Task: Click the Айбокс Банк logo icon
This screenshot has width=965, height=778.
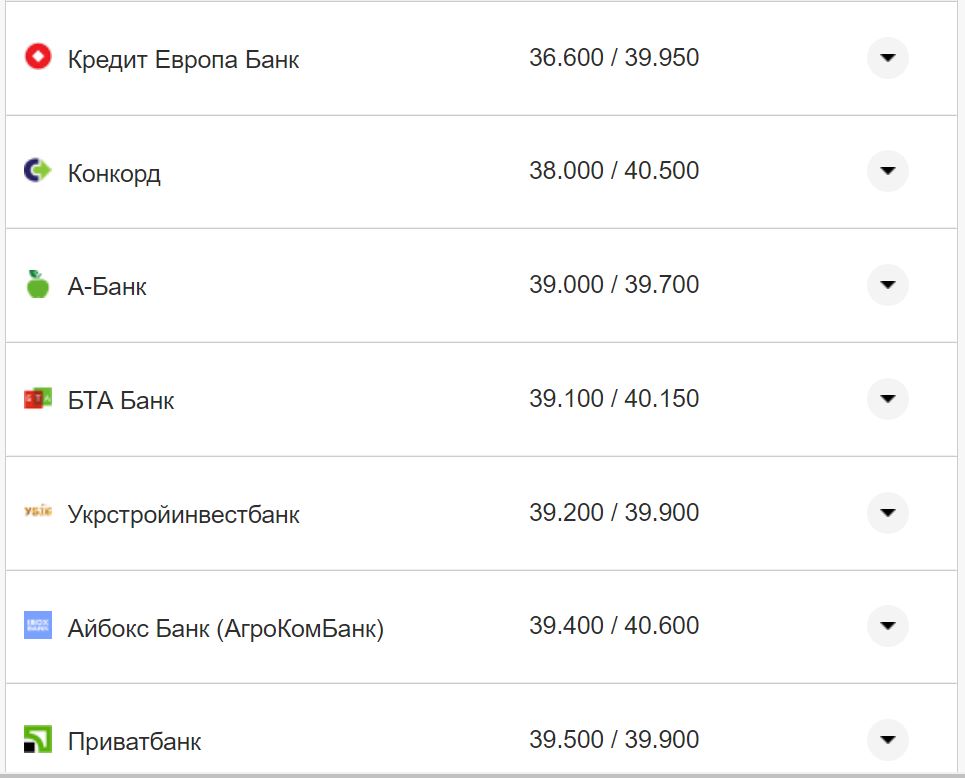Action: 37,626
